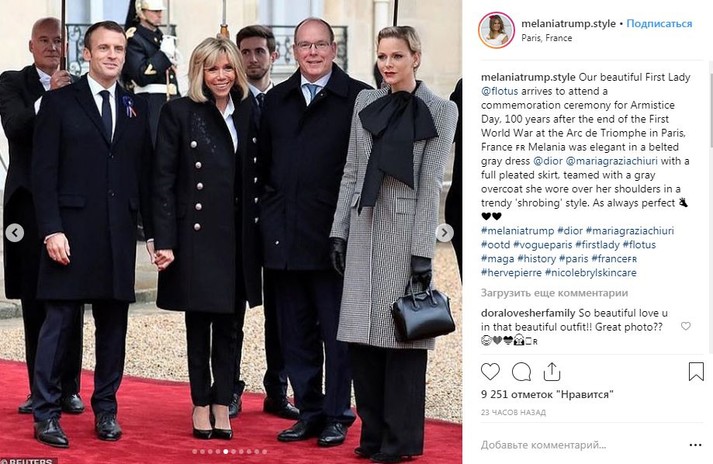The image size is (713, 464).
Task: Share the post using the share icon
Action: [x=551, y=372]
